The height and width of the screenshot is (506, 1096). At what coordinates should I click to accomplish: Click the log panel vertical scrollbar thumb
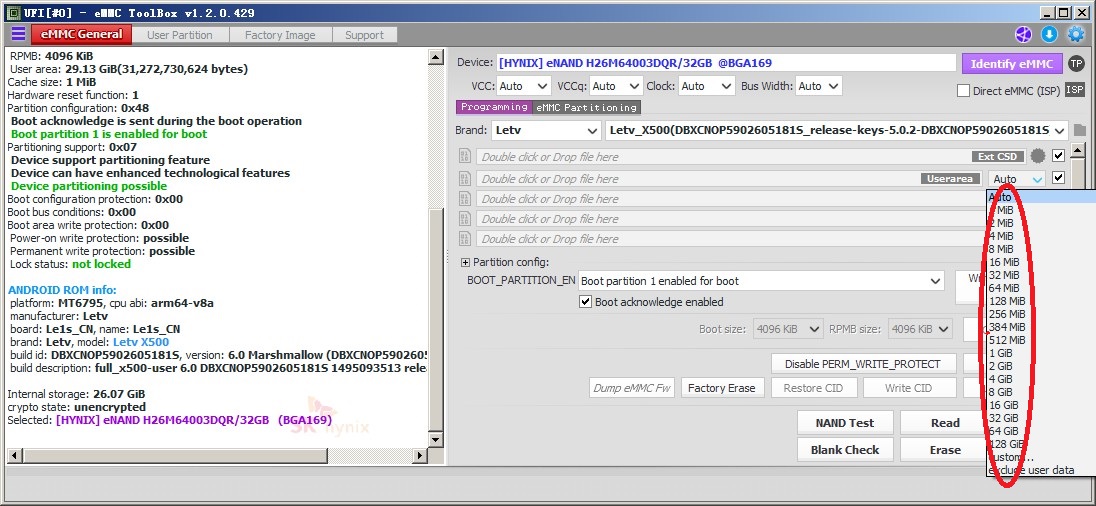point(436,318)
